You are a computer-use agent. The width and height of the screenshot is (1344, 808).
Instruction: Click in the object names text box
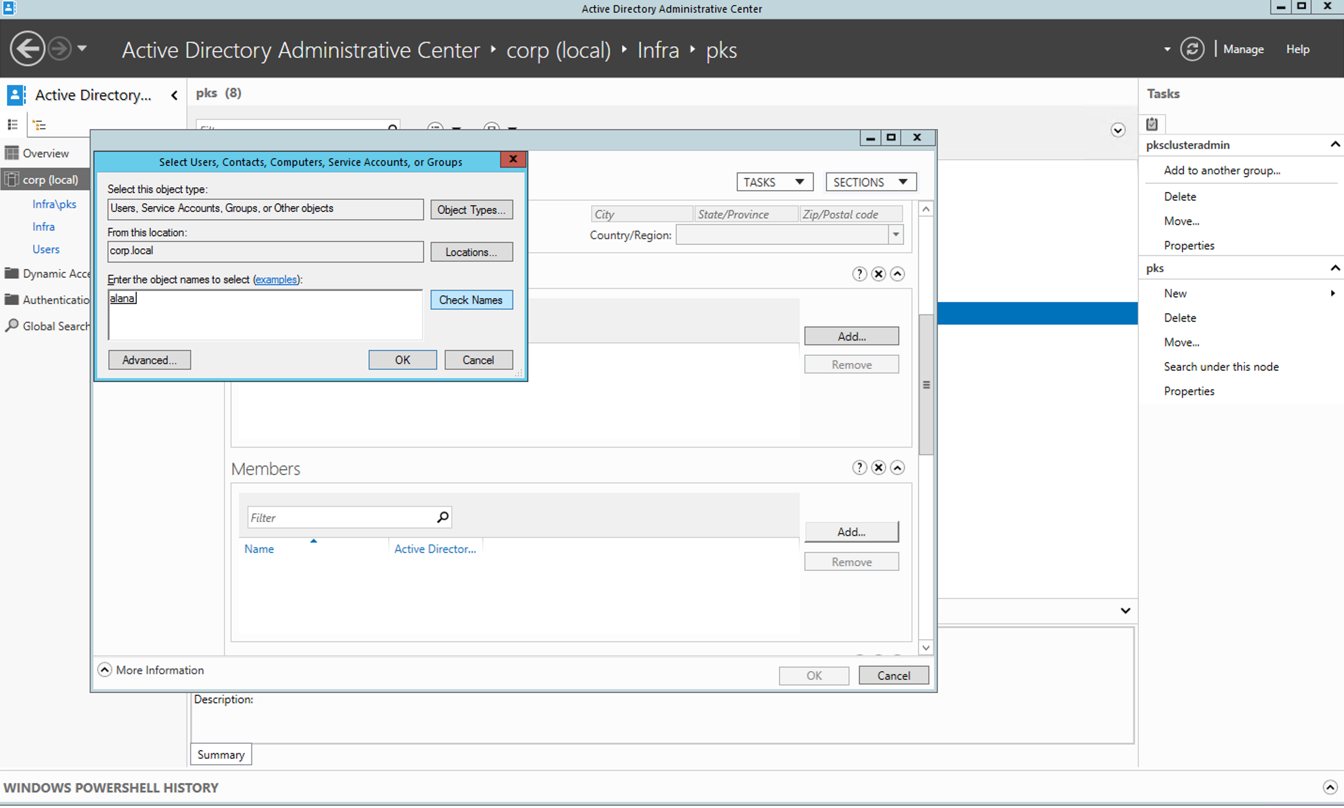(265, 315)
